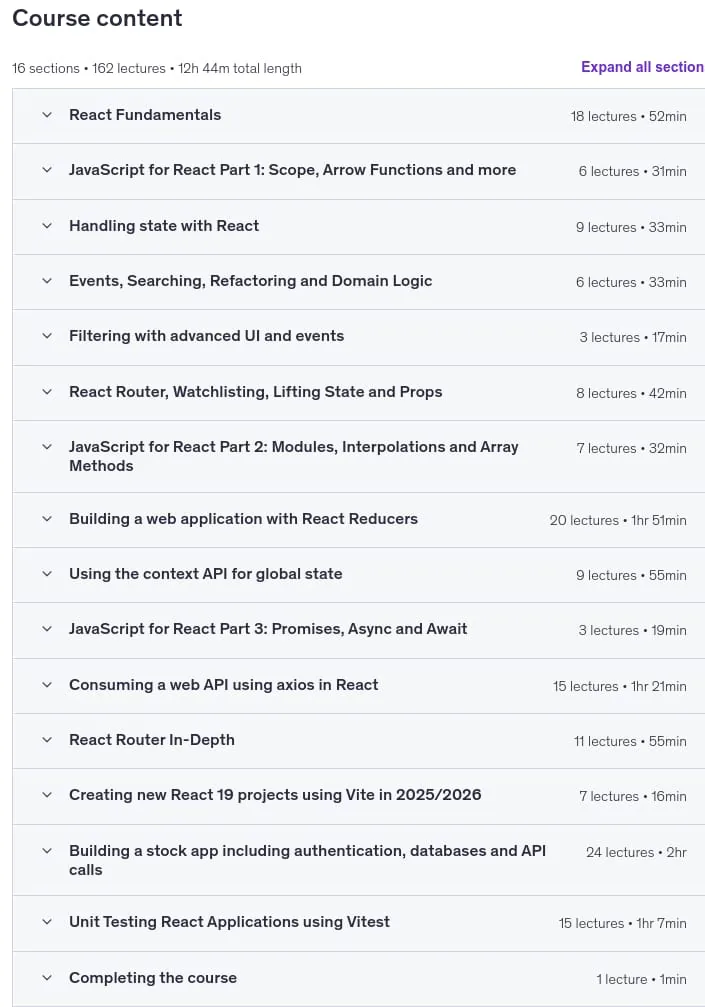Expand Events, Searching, Refactoring and Domain Logic
Screen dimensions: 705x1007
(x=47, y=281)
